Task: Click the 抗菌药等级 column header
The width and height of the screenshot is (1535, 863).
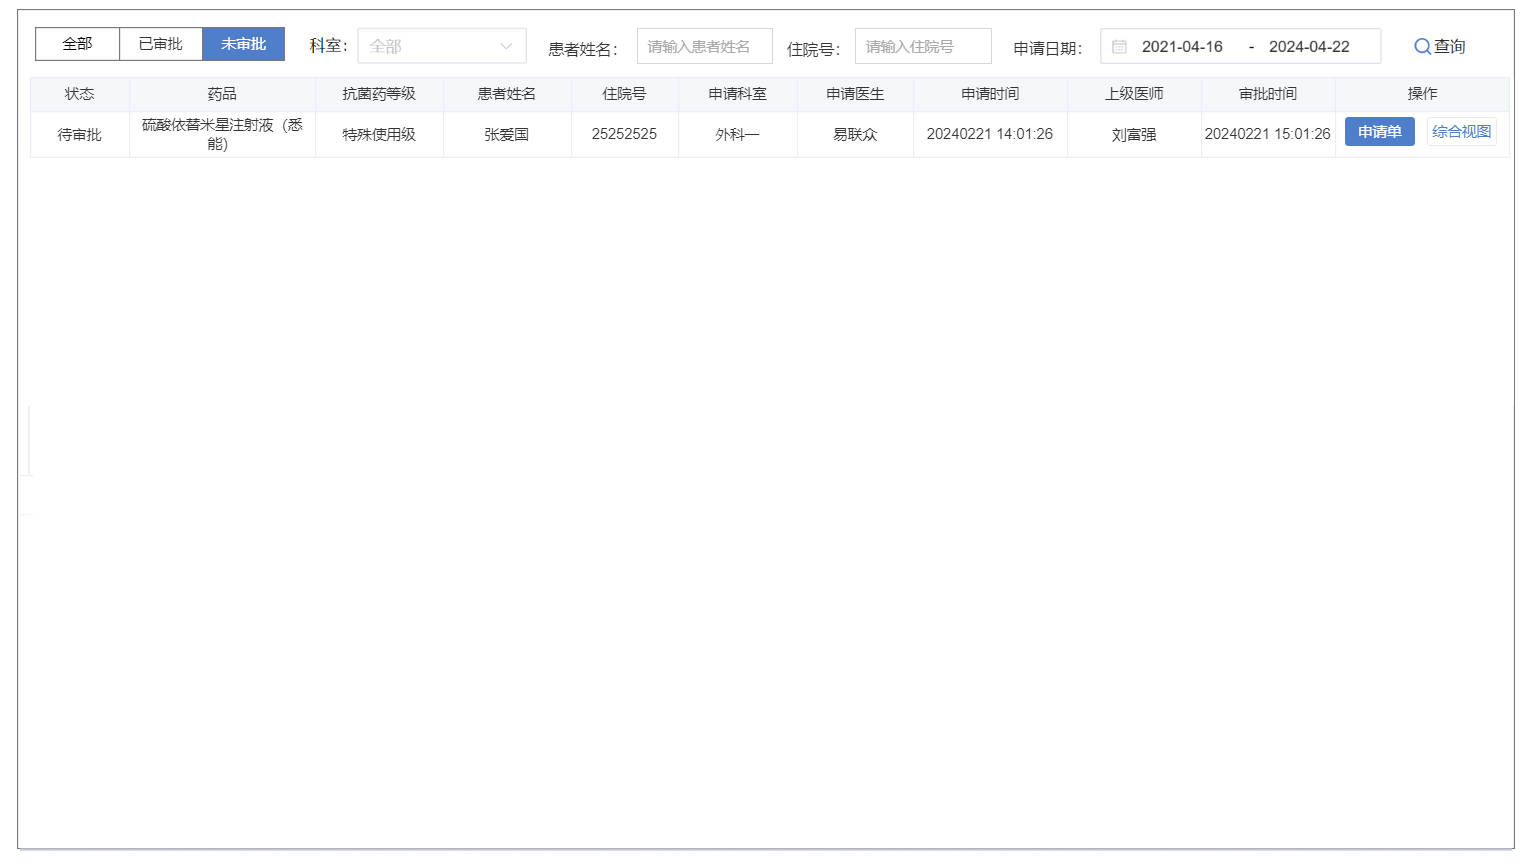Action: click(379, 94)
